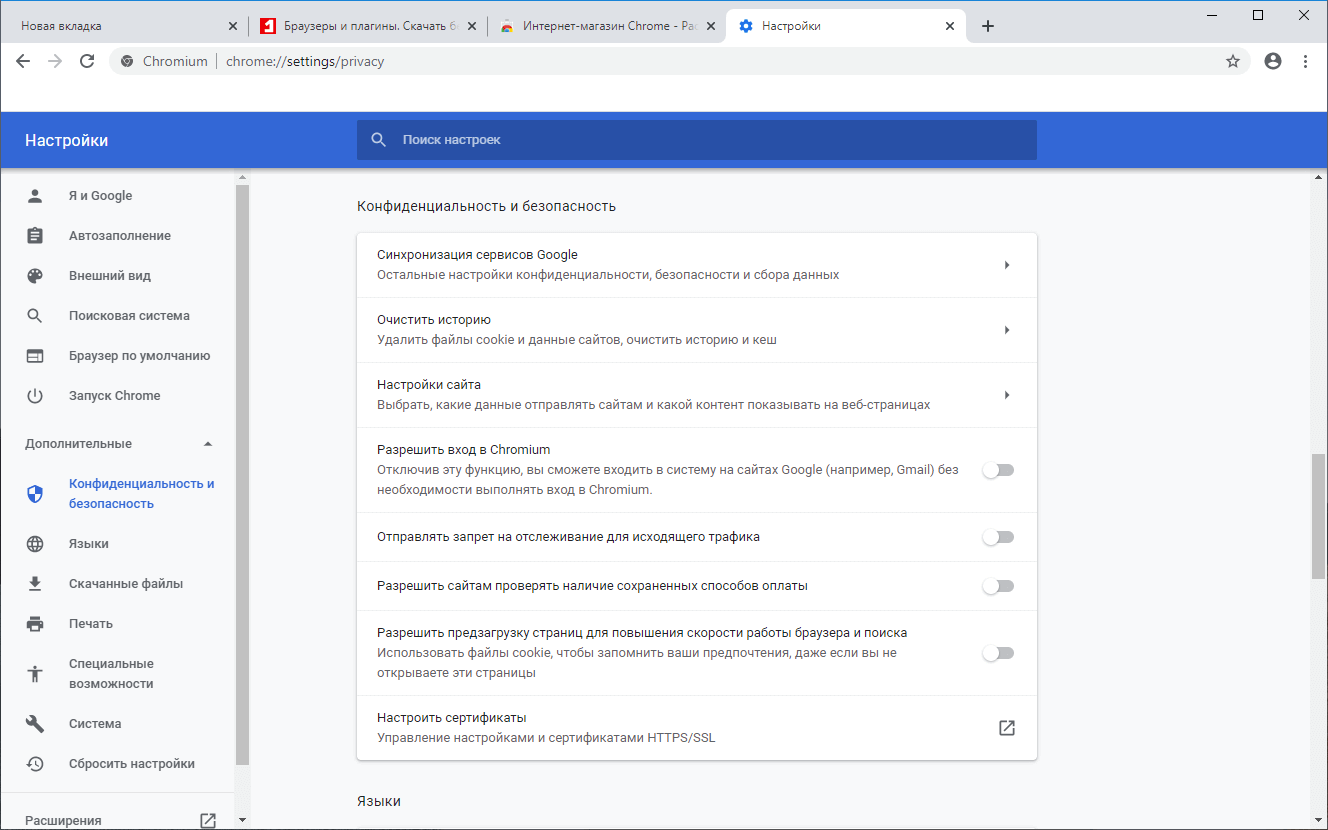The width and height of the screenshot is (1328, 830).
Task: Toggle Разрешить вход в Chromium switch
Action: click(998, 470)
